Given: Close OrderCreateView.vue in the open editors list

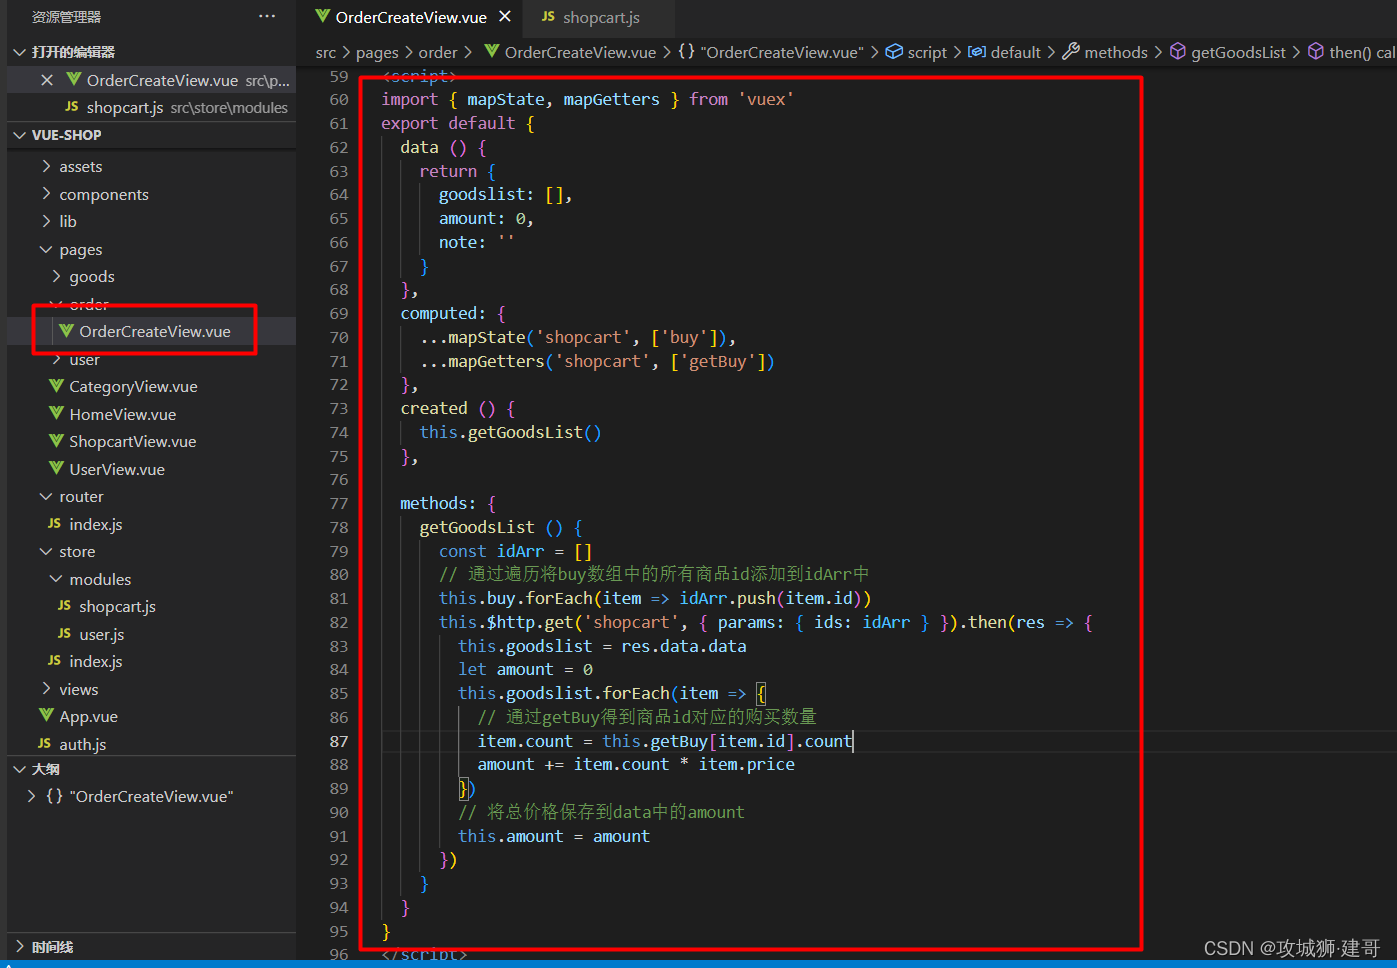Looking at the screenshot, I should [47, 80].
